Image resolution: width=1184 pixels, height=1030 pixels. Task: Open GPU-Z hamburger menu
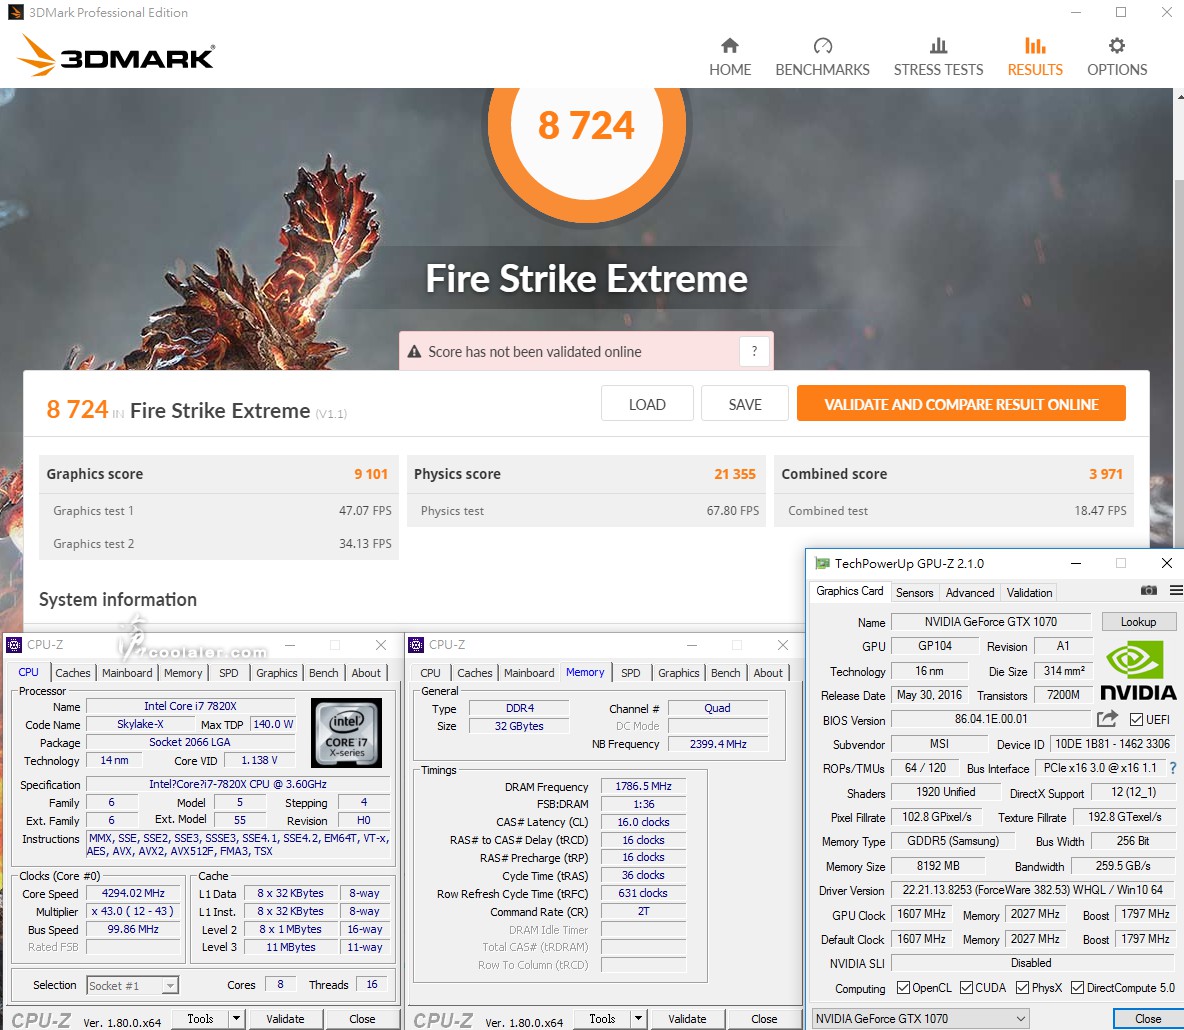(x=1176, y=591)
